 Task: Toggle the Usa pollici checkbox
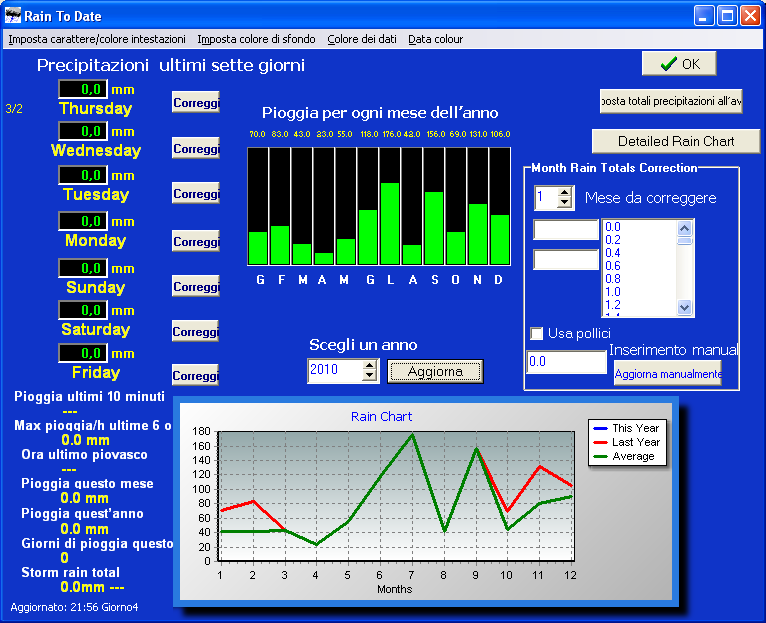pyautogui.click(x=536, y=333)
